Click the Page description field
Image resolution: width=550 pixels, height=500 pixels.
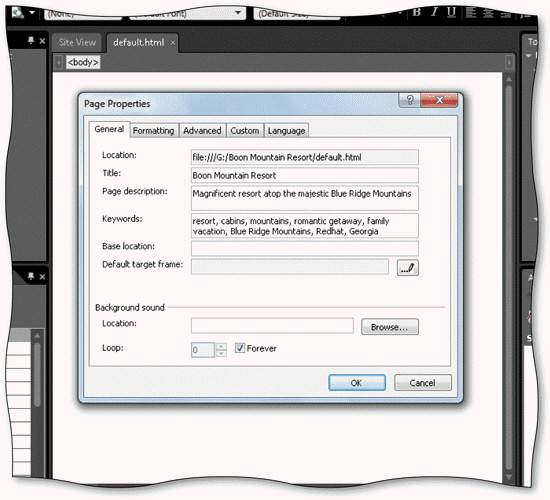(304, 198)
